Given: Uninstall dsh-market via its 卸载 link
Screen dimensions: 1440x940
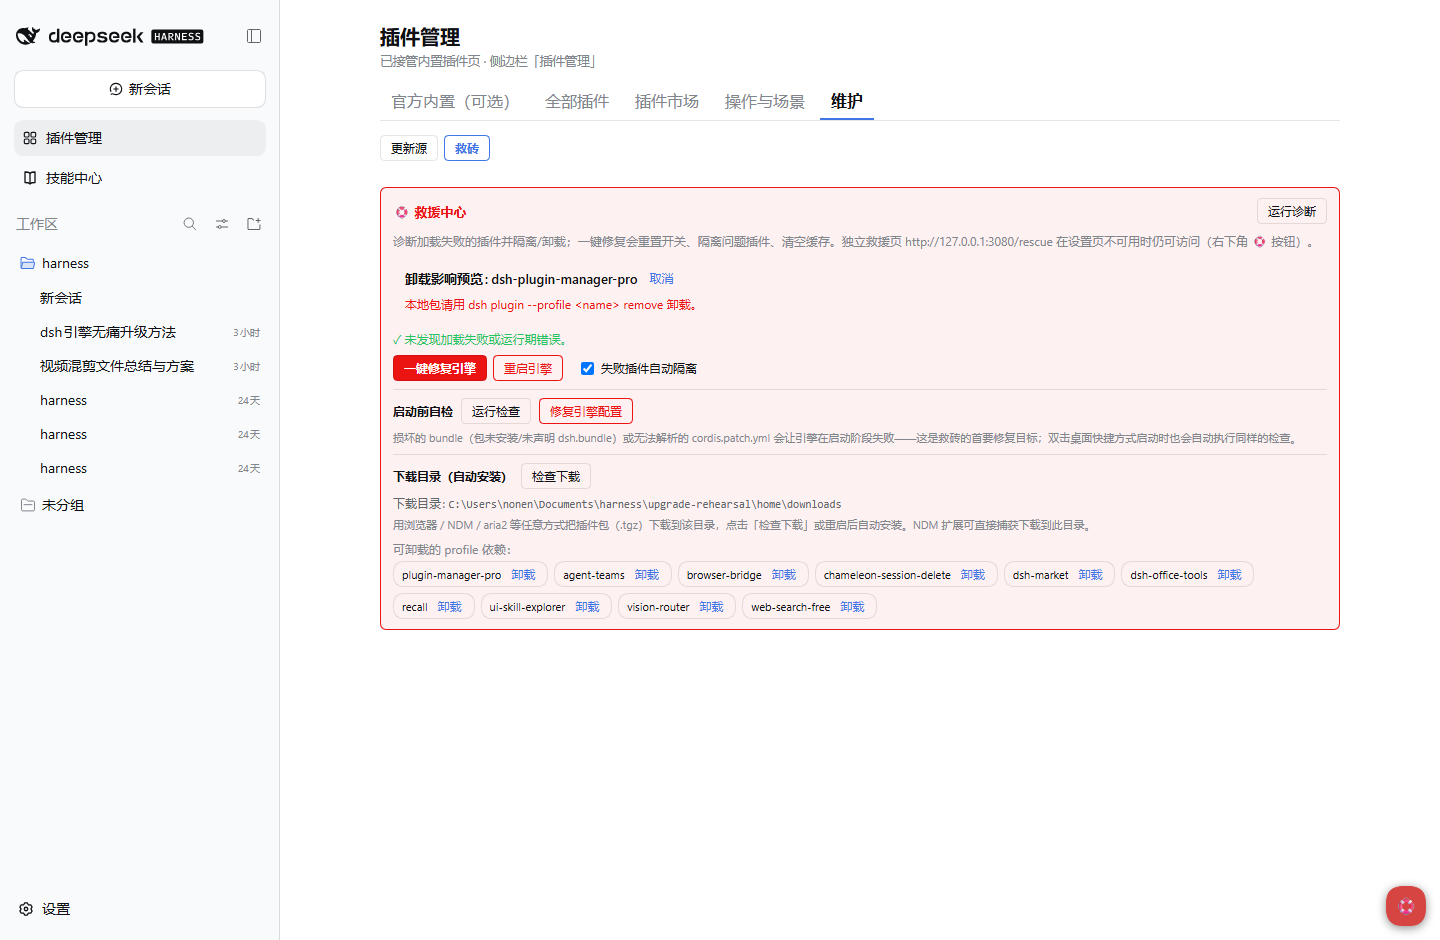Looking at the screenshot, I should [x=1091, y=575].
